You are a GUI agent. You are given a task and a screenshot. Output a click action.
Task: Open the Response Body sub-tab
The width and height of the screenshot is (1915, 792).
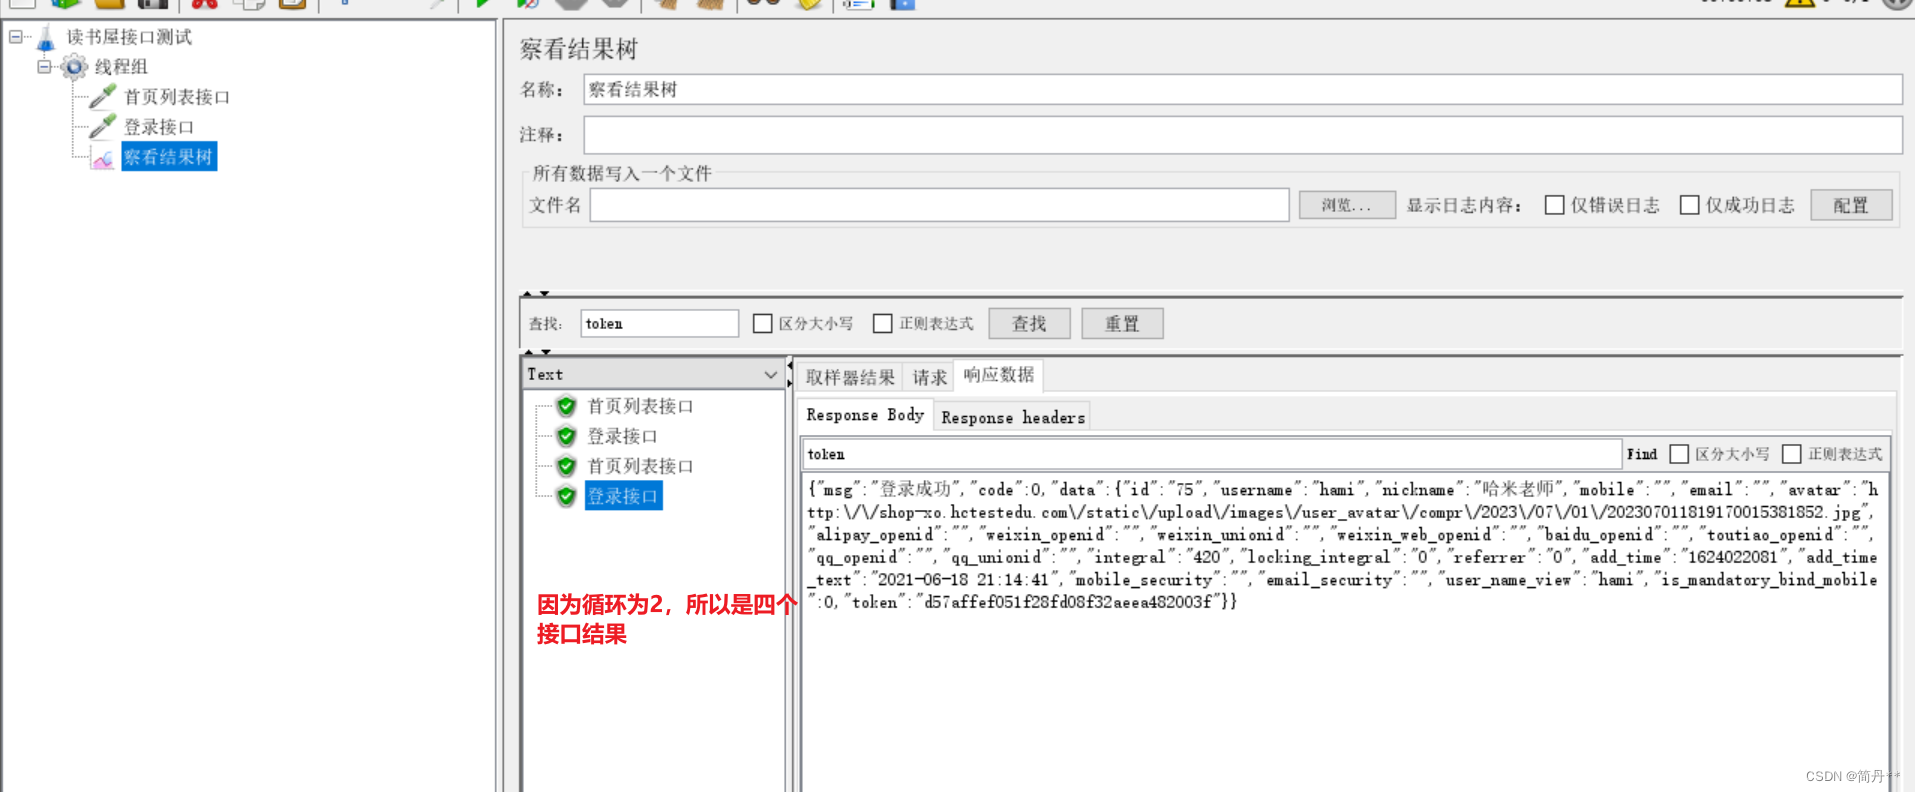pyautogui.click(x=865, y=415)
